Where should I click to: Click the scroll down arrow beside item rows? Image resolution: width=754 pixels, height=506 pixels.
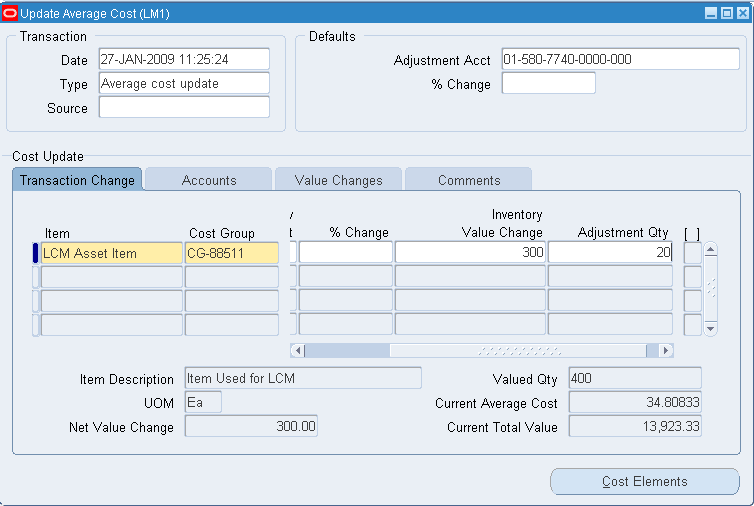point(711,328)
